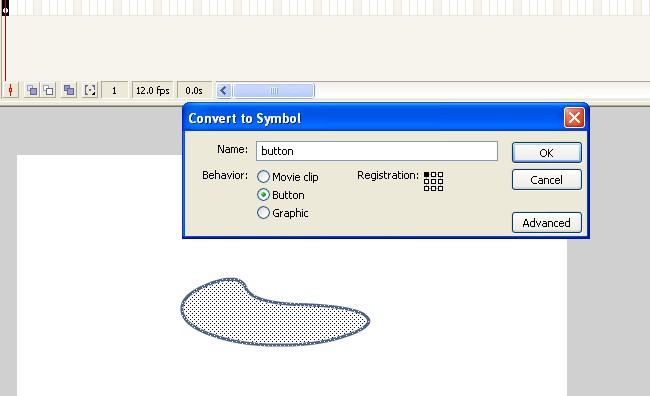The height and width of the screenshot is (396, 650).
Task: Click the Name field containing button
Action: (377, 151)
